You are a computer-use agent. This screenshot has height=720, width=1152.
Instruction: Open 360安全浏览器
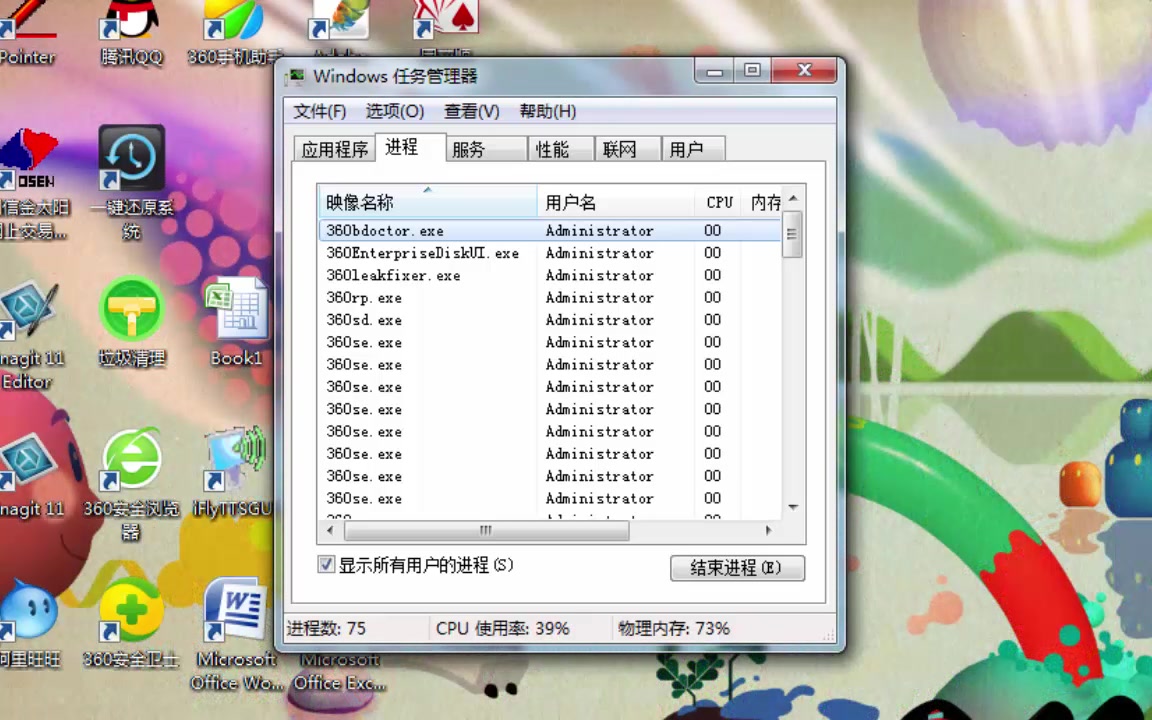(x=131, y=460)
